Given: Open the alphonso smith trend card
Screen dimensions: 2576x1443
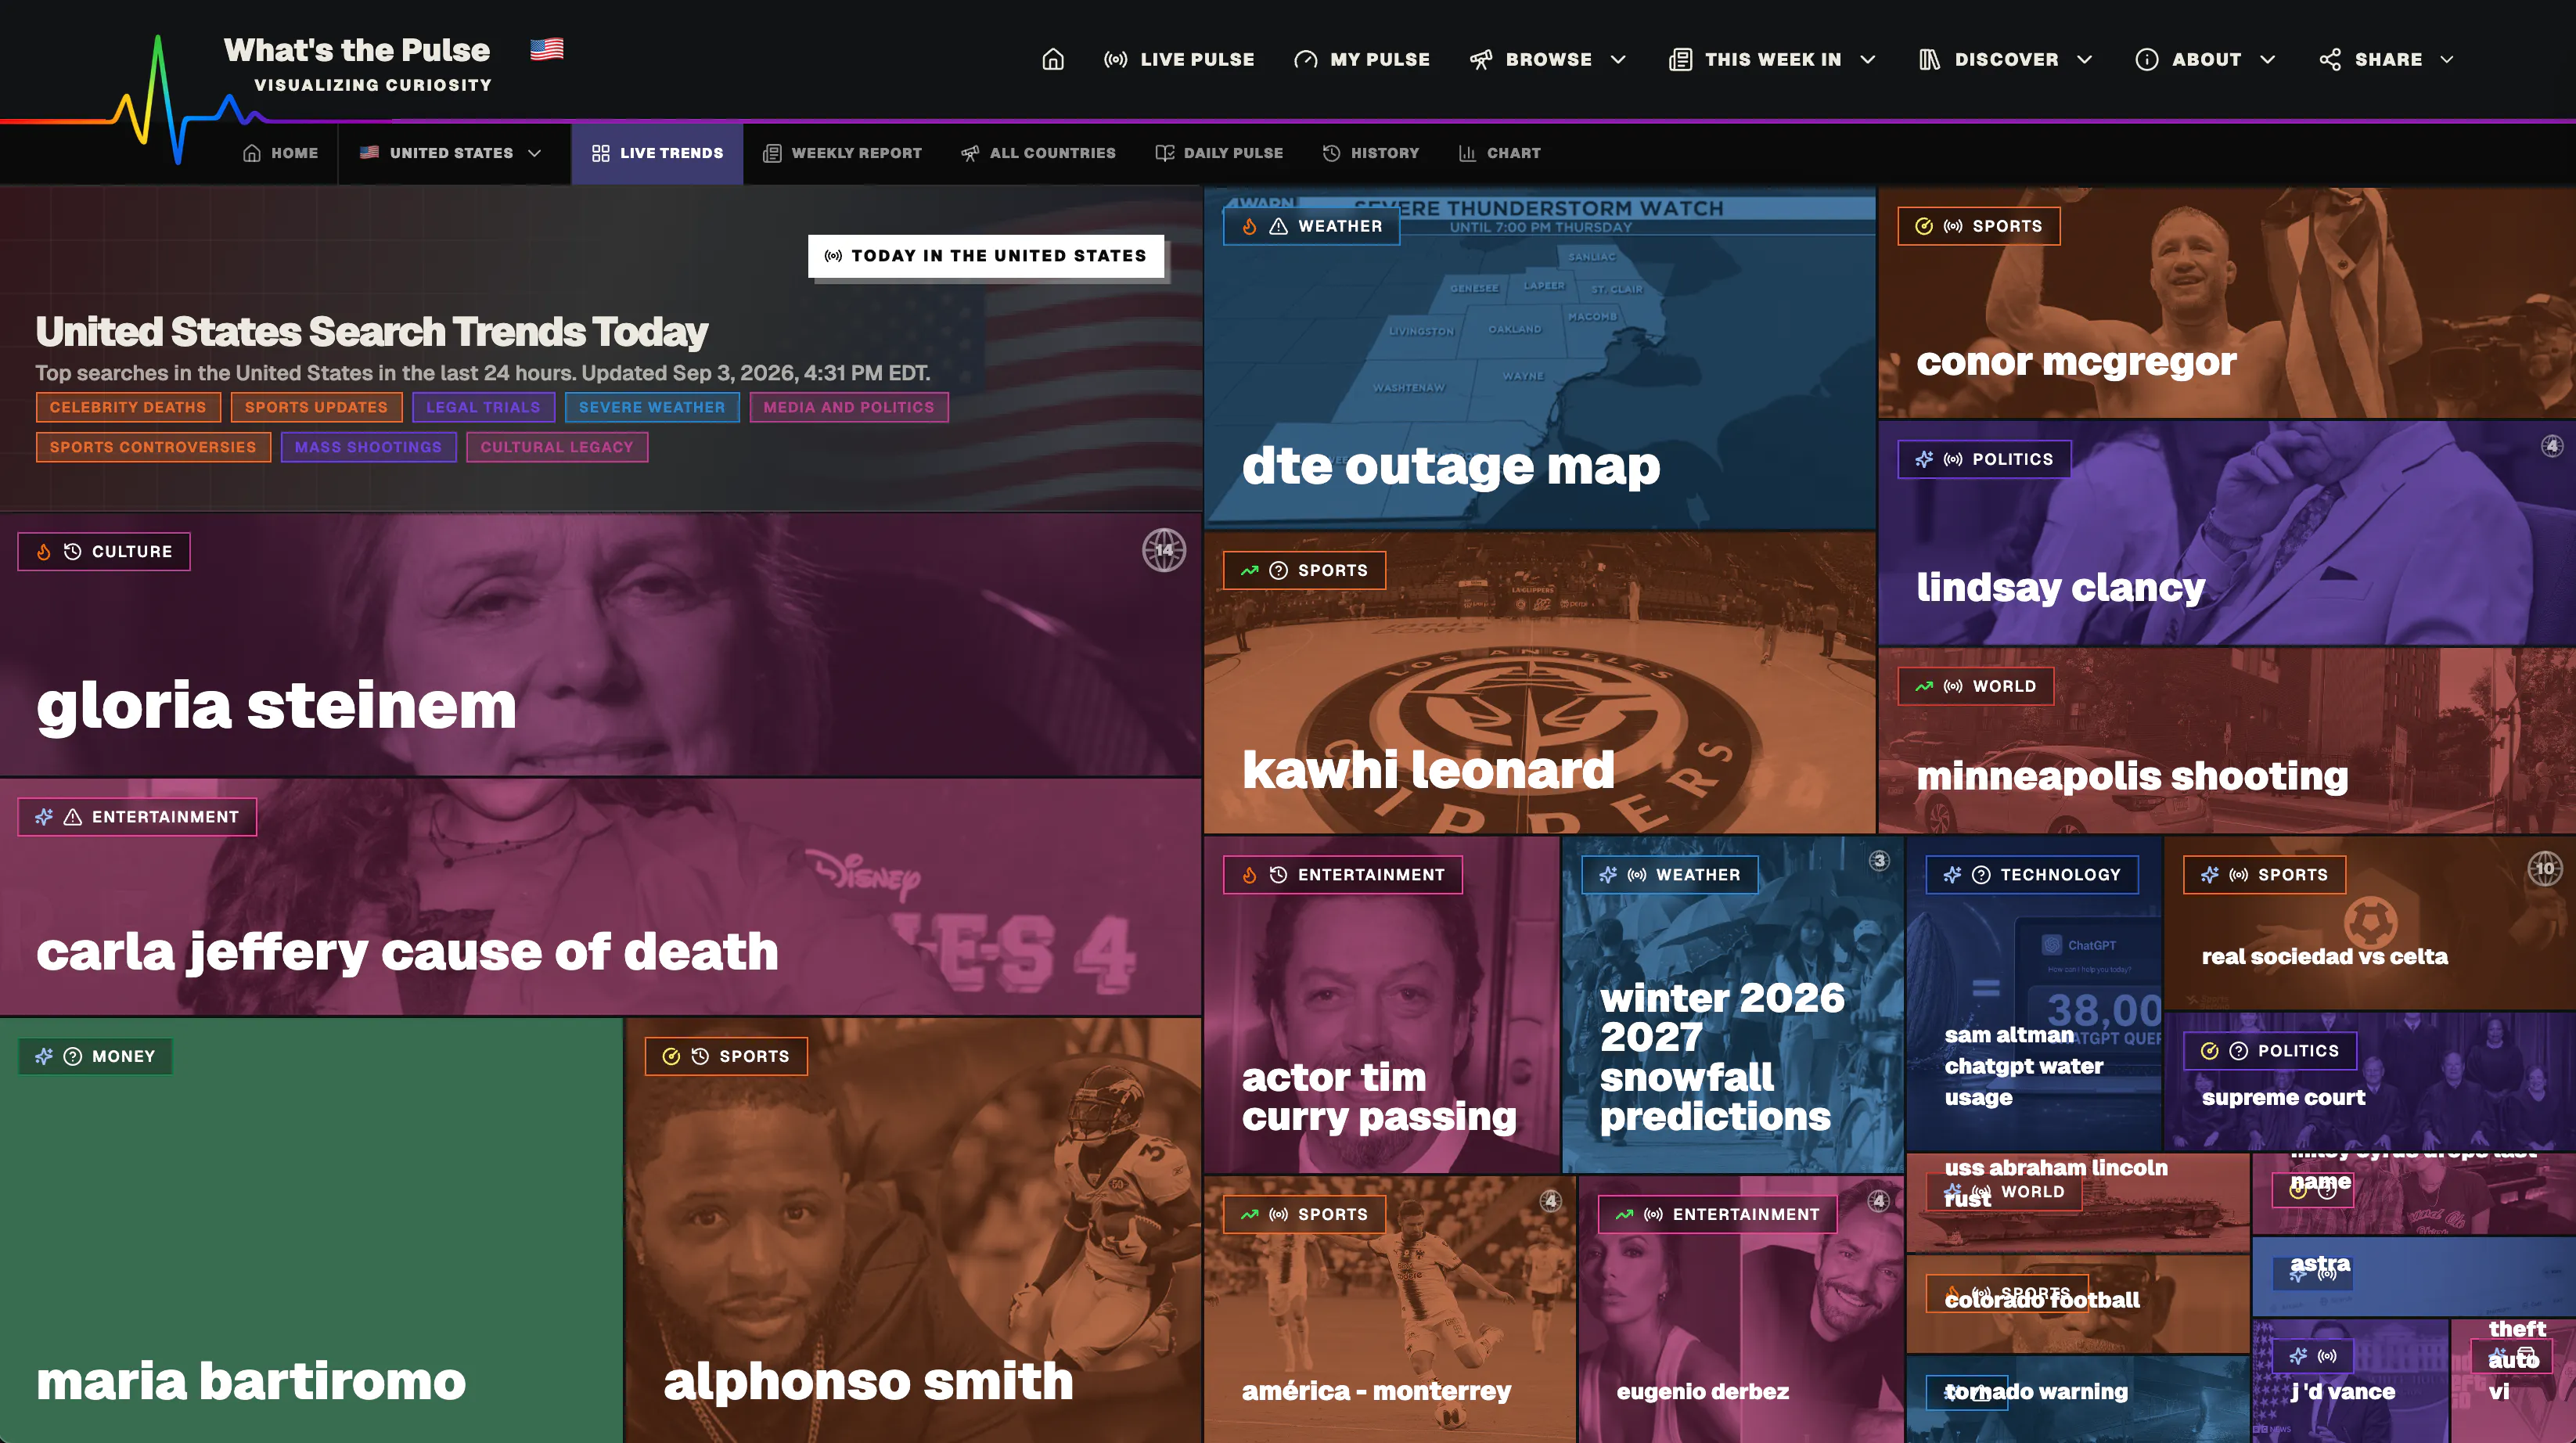Looking at the screenshot, I should coord(913,1230).
